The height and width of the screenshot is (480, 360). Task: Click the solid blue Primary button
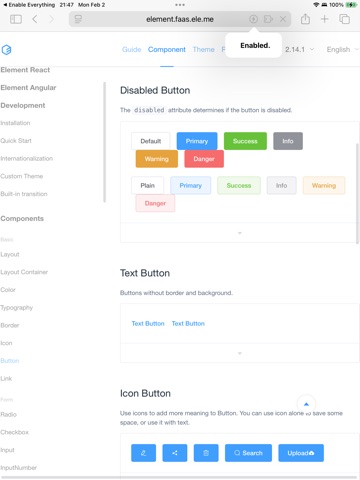(197, 141)
